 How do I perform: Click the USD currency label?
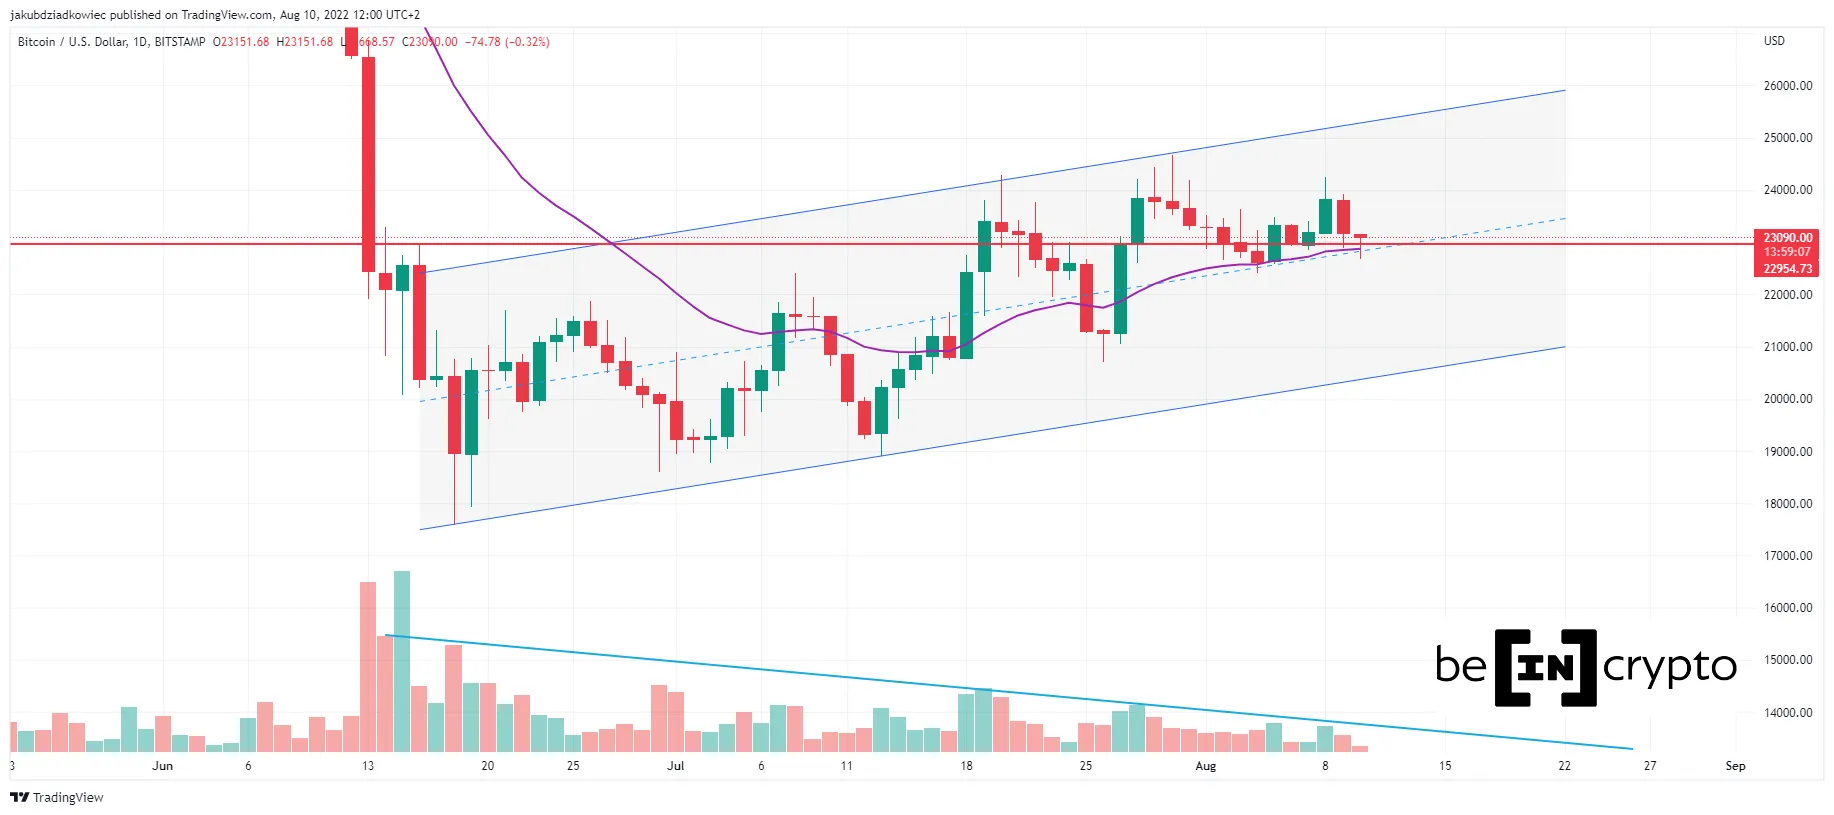[1774, 41]
